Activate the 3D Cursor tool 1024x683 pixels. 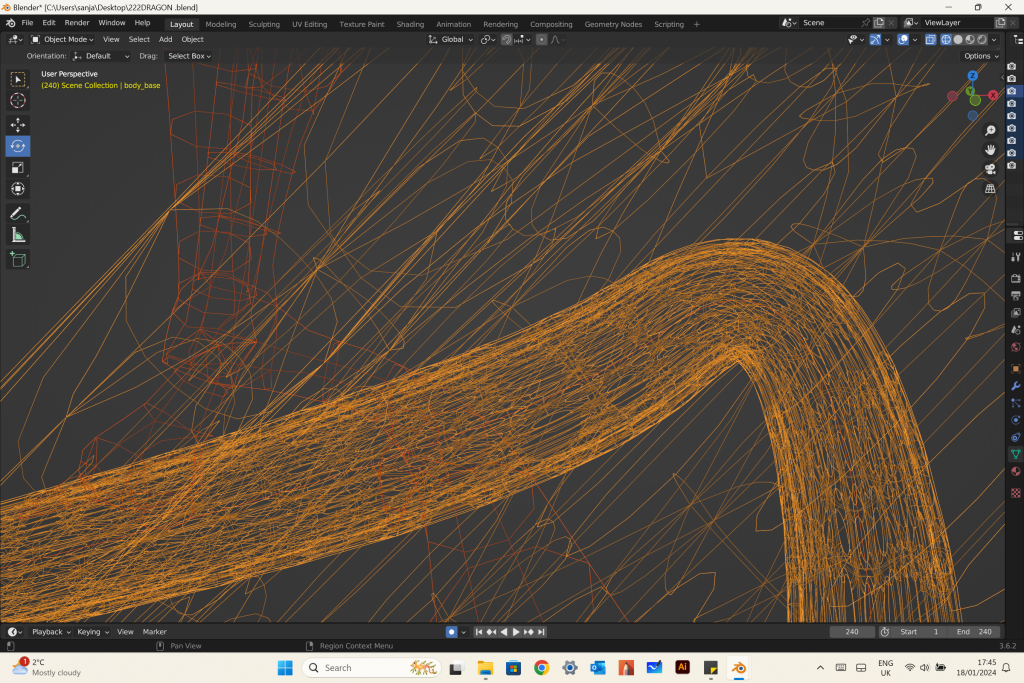pos(18,101)
